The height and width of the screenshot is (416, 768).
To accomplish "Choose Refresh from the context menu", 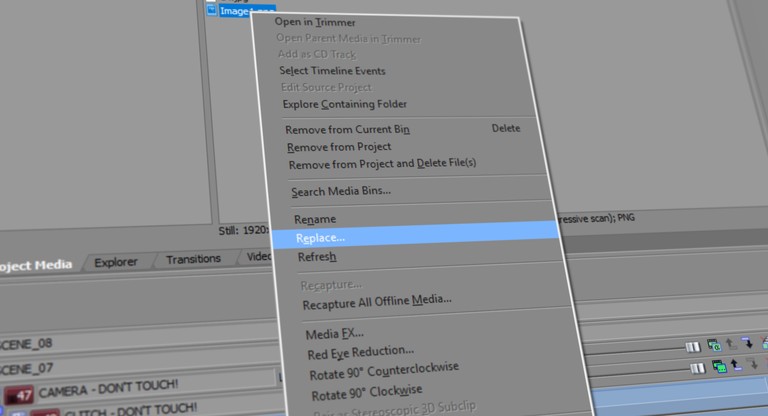I will [x=317, y=257].
